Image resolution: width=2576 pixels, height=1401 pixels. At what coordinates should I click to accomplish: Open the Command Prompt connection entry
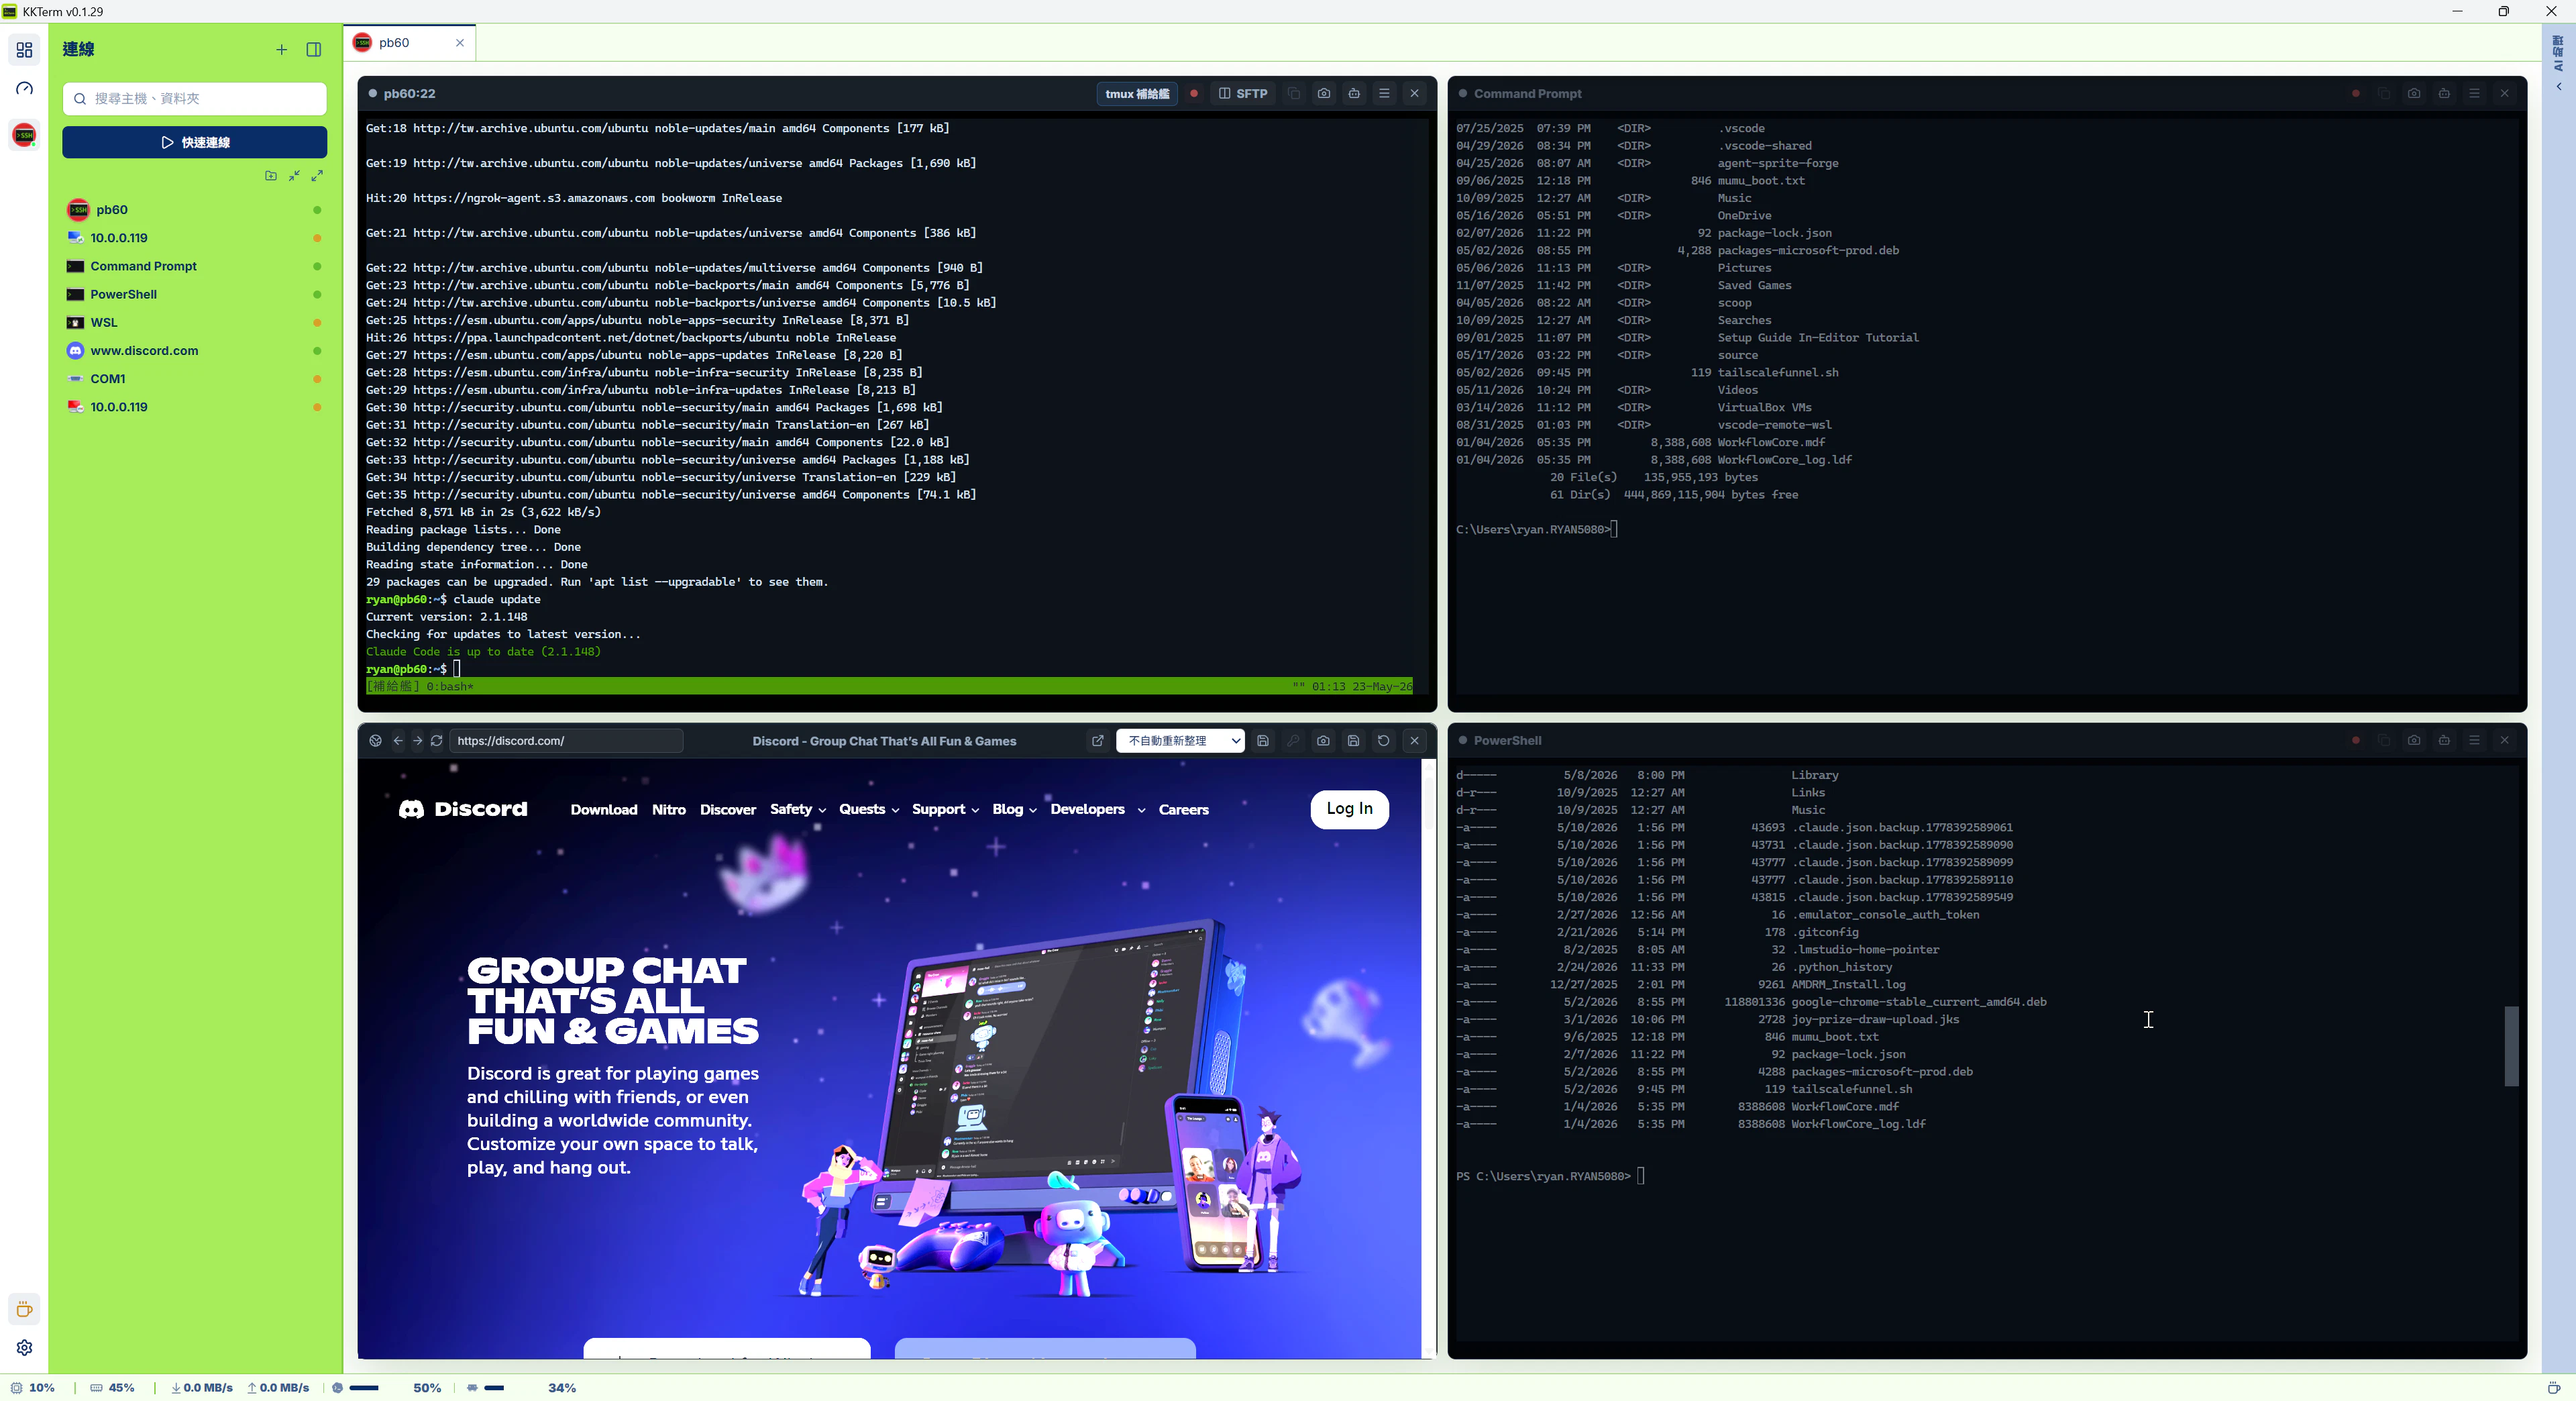[194, 266]
